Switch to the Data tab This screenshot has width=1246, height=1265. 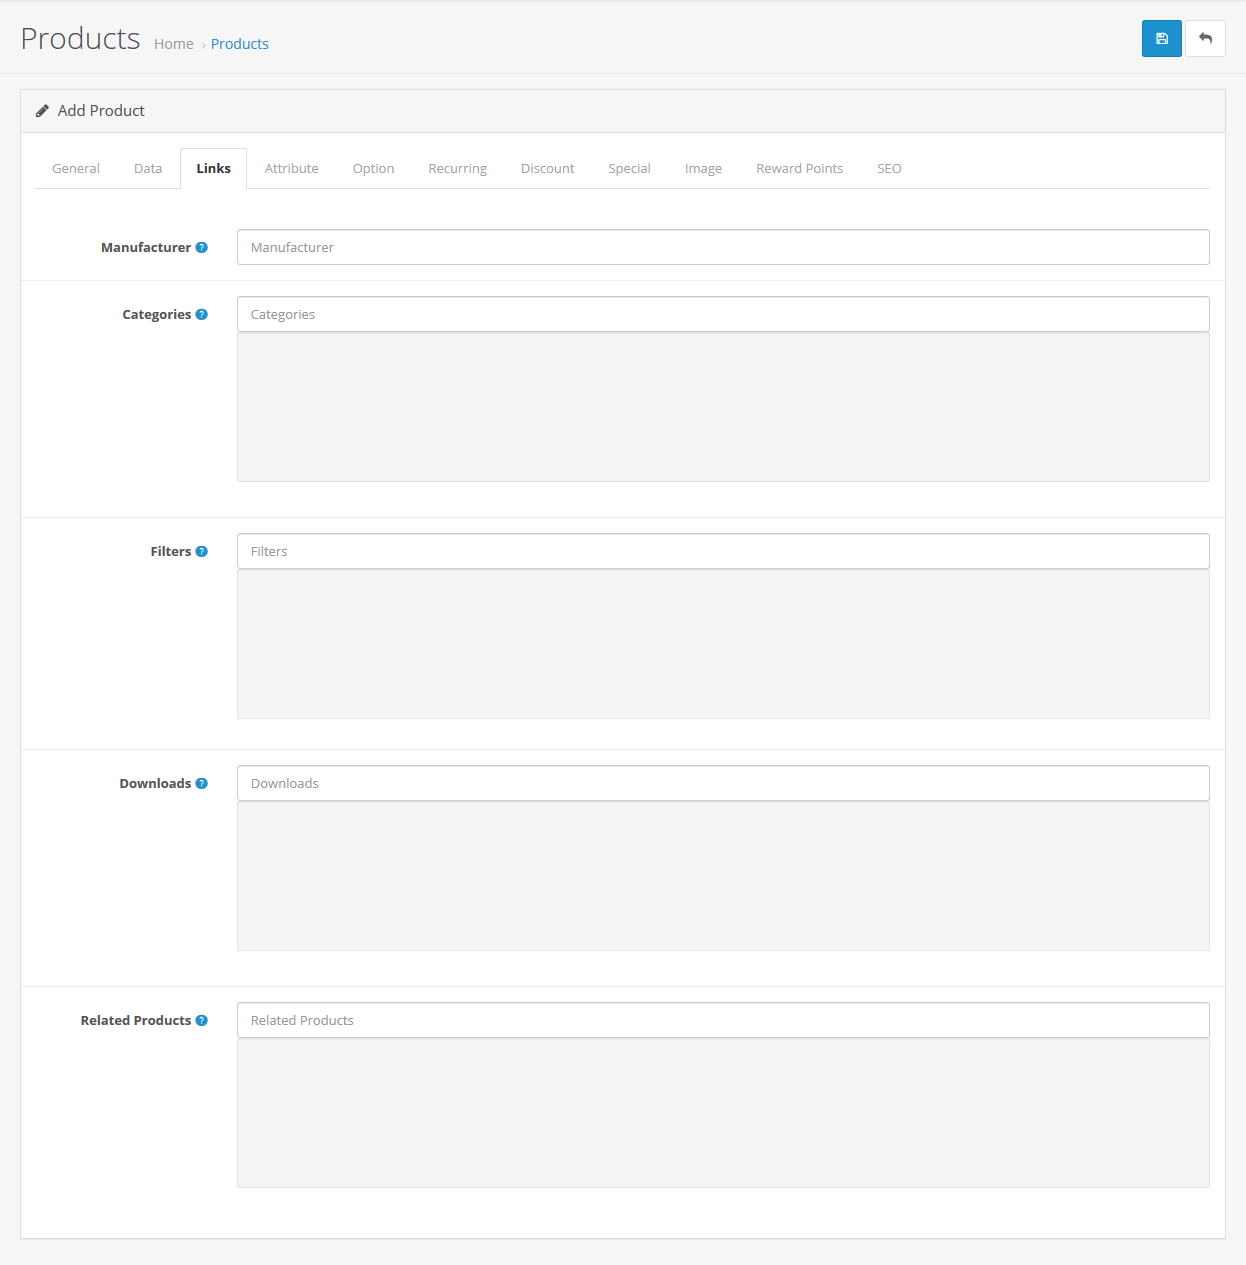coord(148,169)
